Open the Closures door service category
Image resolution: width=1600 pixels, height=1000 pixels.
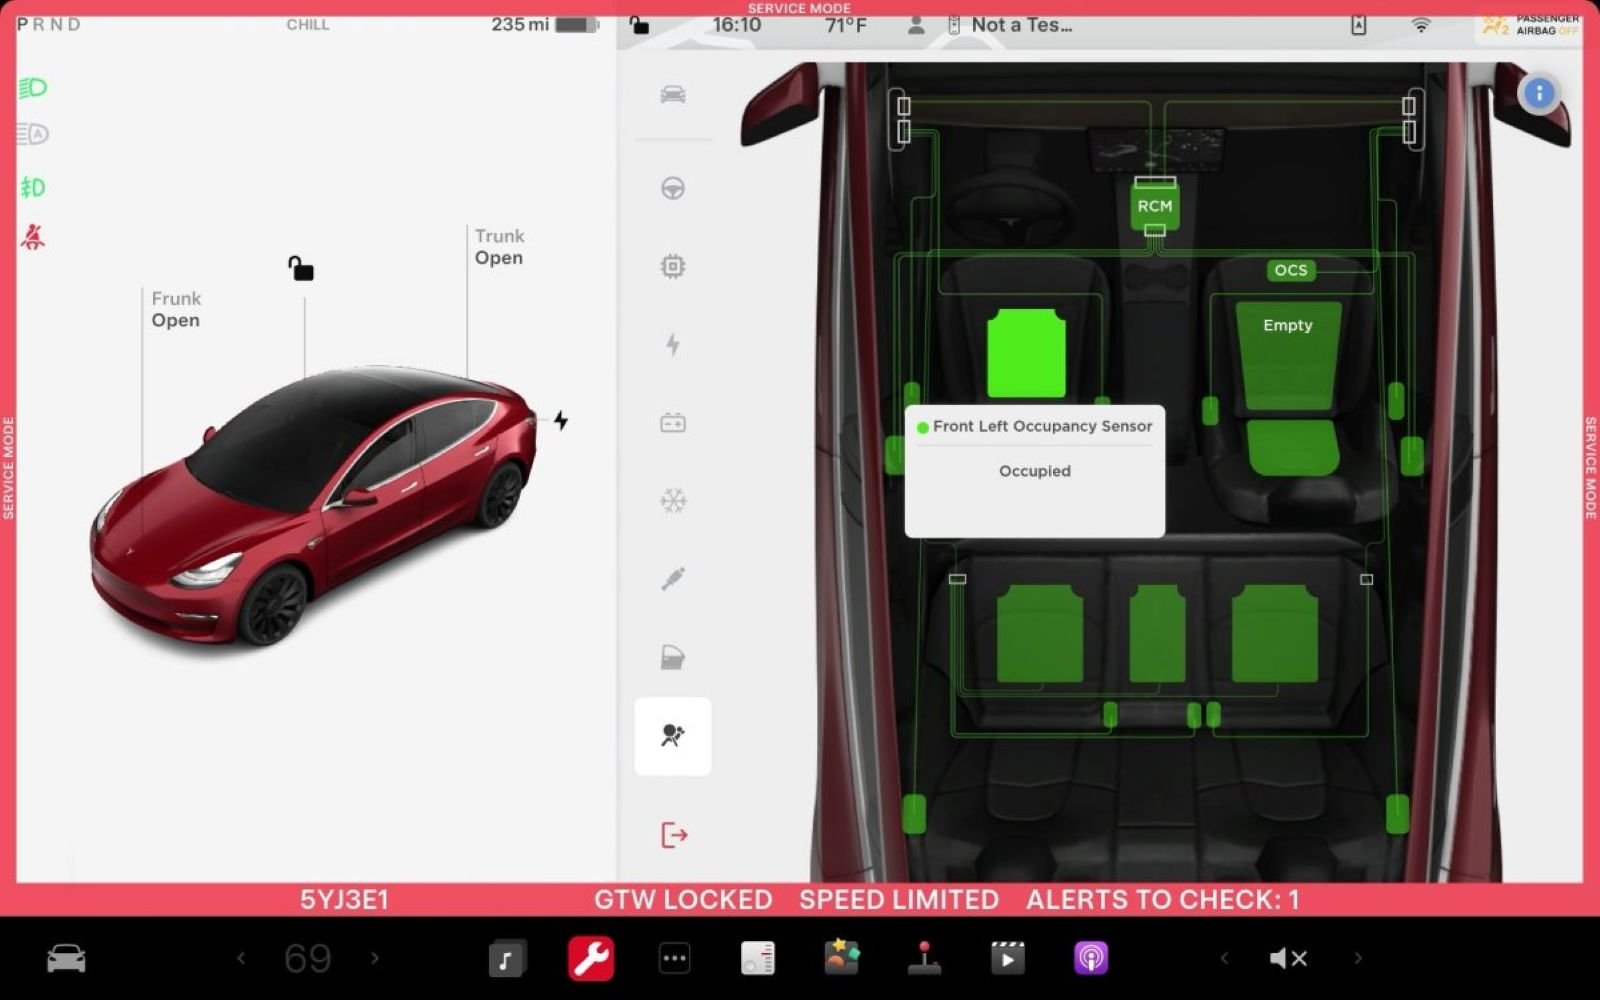click(673, 658)
